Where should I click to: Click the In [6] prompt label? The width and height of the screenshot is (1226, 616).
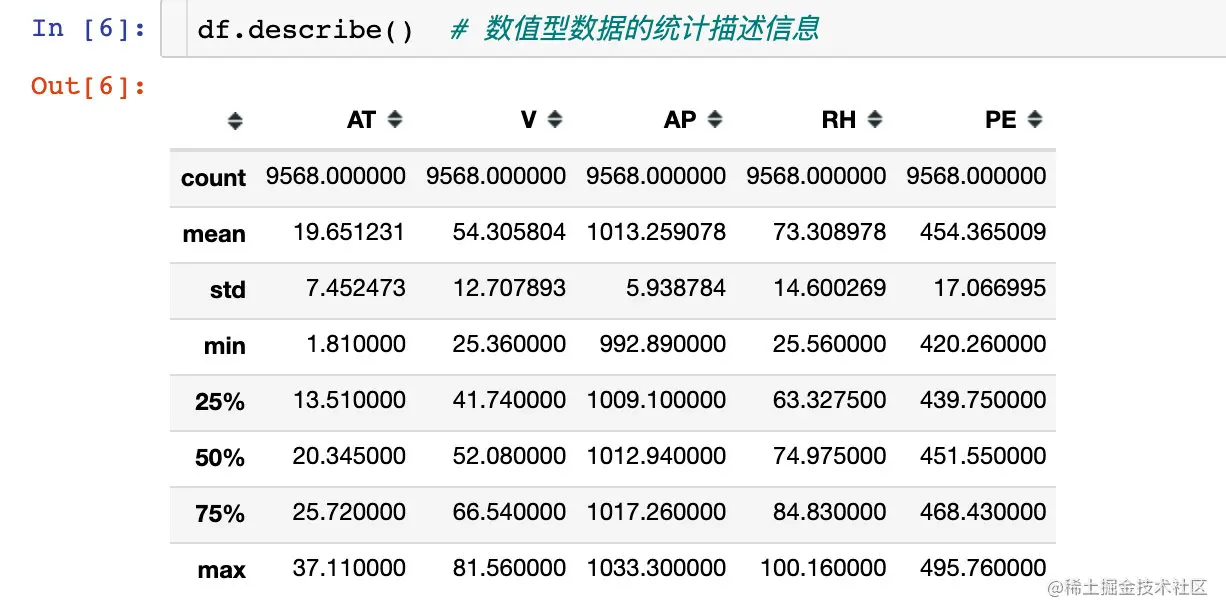coord(89,28)
